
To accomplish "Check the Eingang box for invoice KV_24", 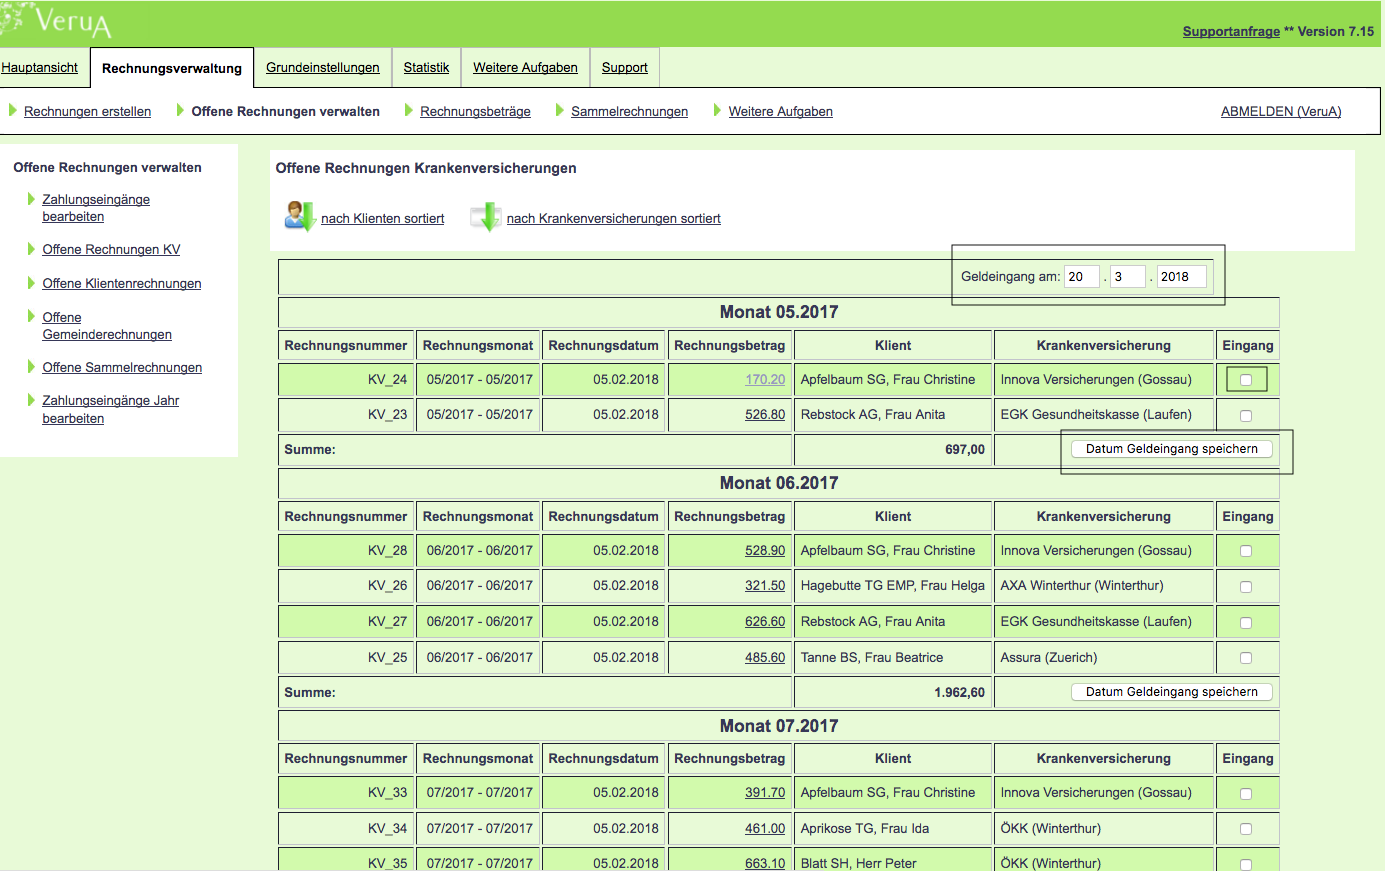I will coord(1246,380).
